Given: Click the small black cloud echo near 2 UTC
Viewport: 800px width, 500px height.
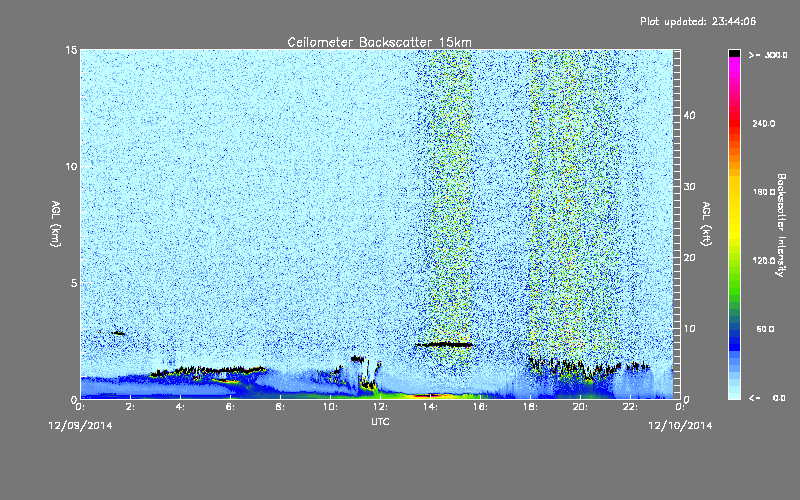Looking at the screenshot, I should tap(118, 333).
